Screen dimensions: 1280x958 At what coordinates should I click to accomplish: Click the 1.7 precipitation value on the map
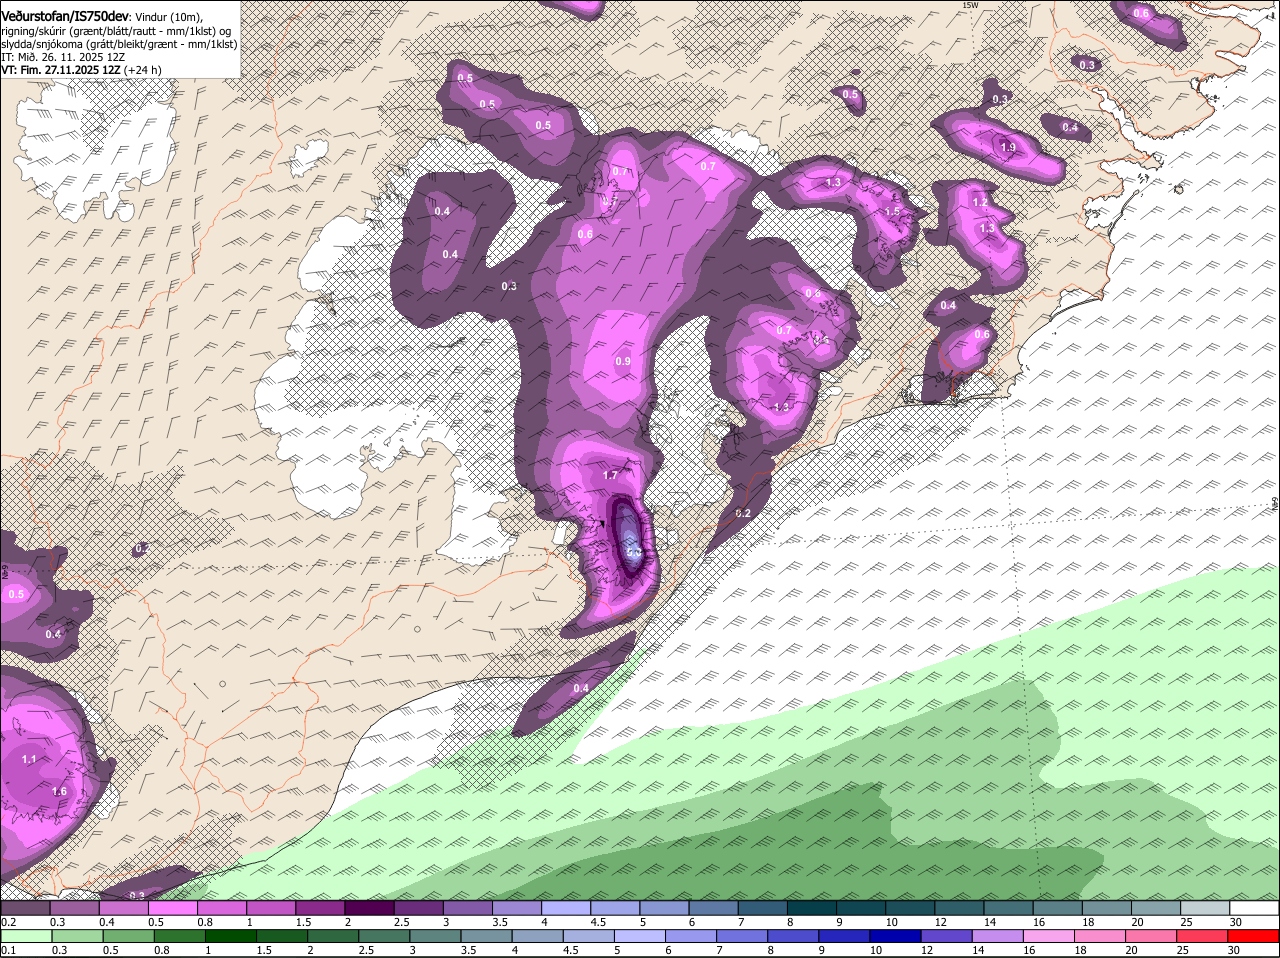click(x=611, y=476)
